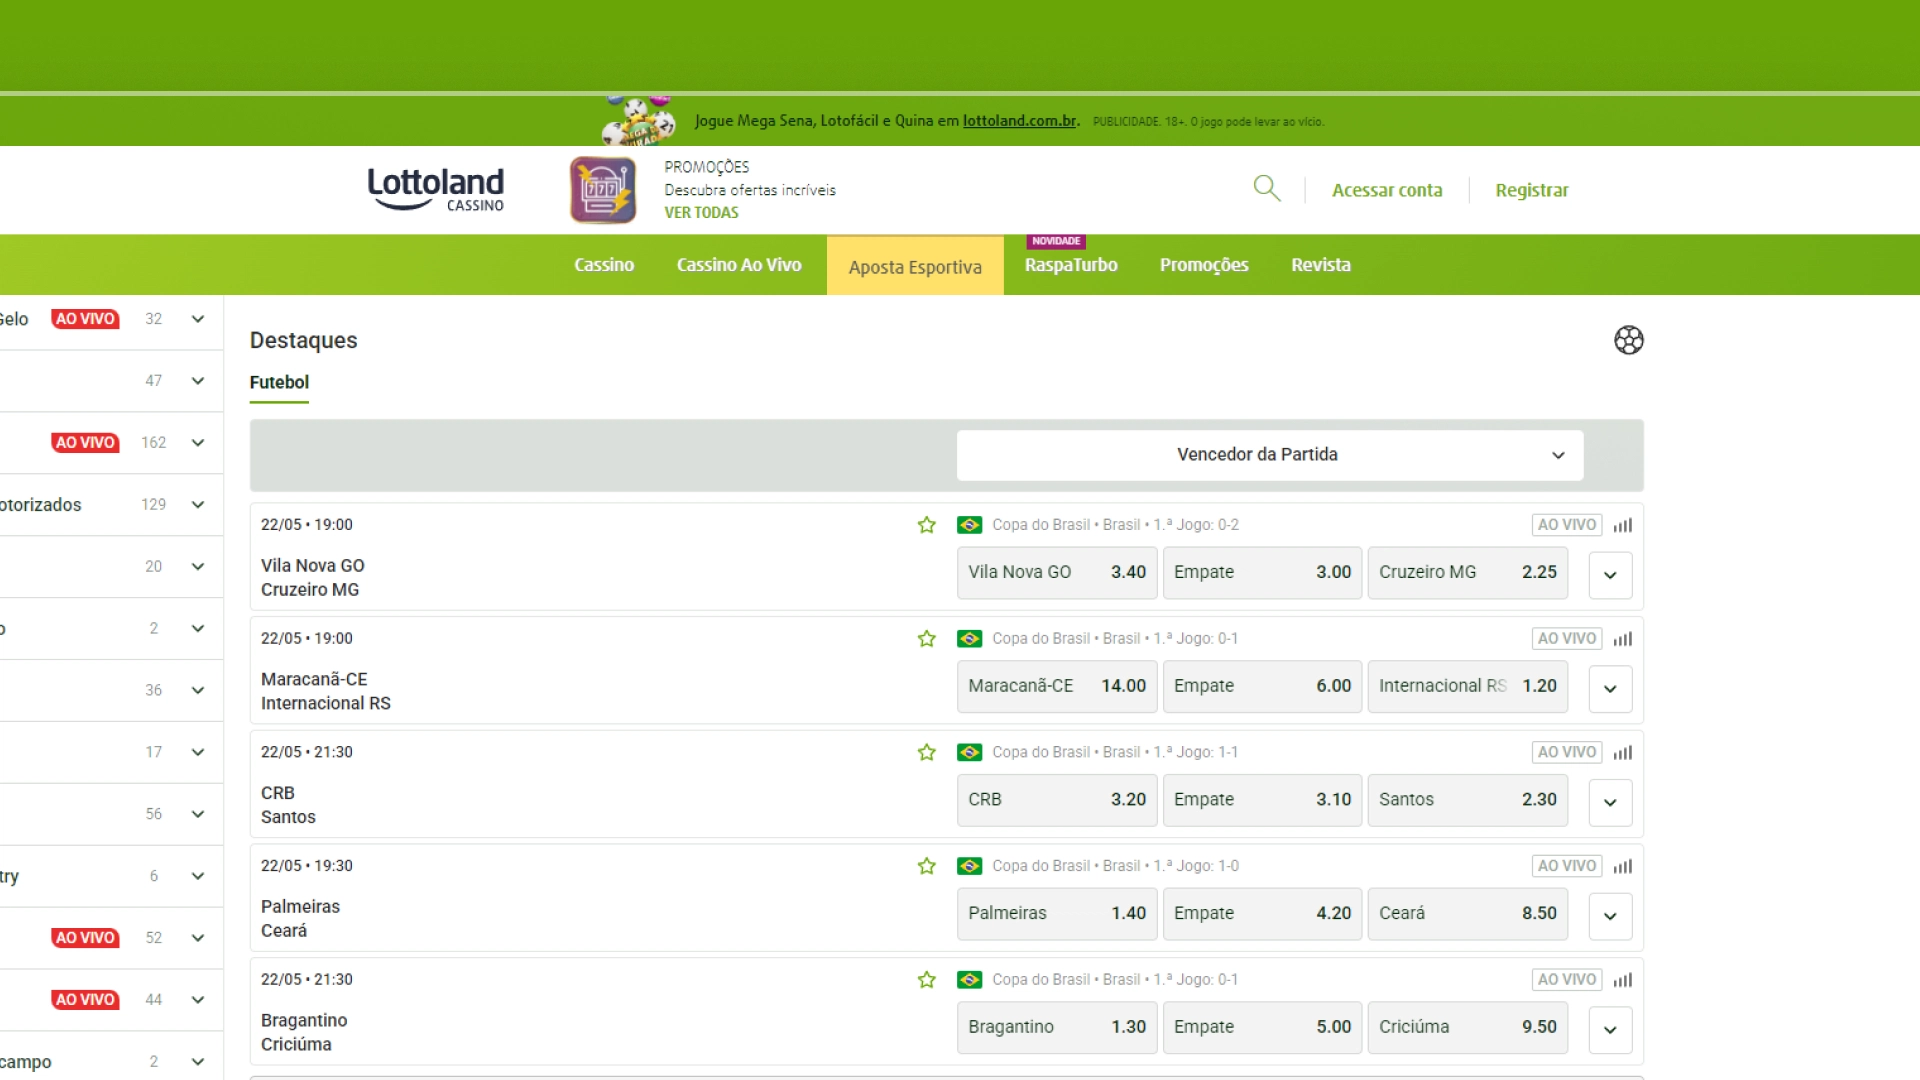Open stats bars icon for Bragantino match
The image size is (1920, 1080).
[1622, 980]
